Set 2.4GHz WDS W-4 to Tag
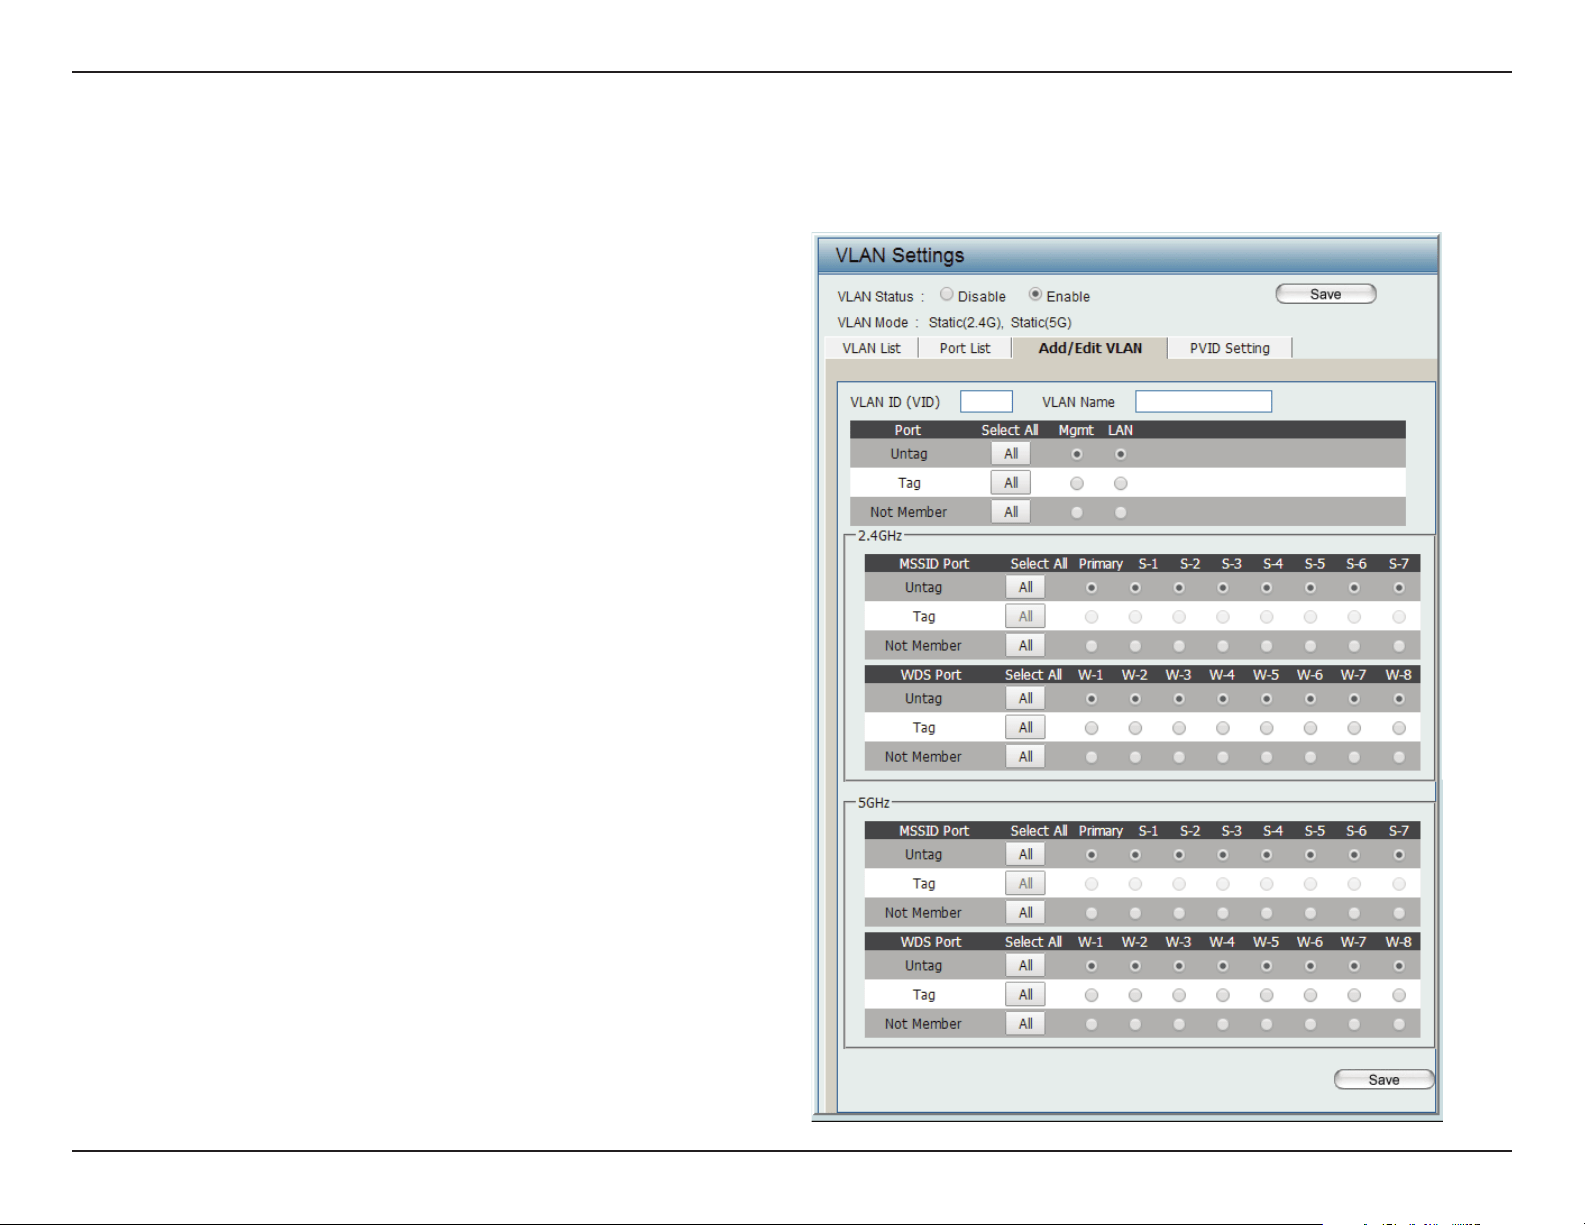Screen dimensions: 1585x1225 pos(1223,728)
